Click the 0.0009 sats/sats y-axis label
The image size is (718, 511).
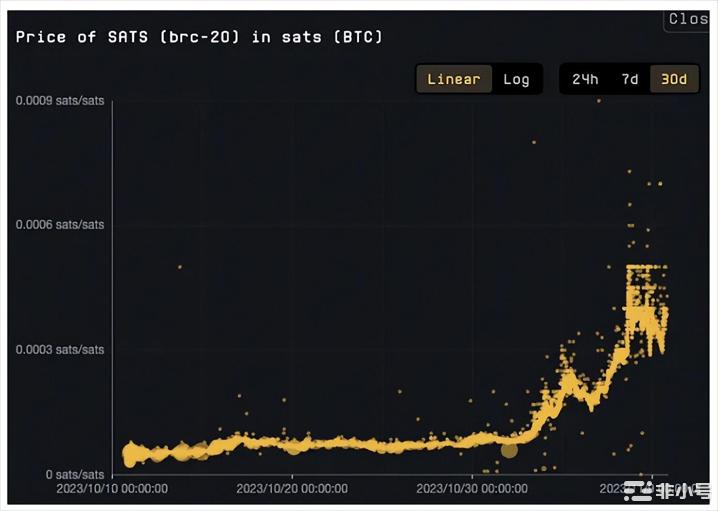tap(59, 100)
